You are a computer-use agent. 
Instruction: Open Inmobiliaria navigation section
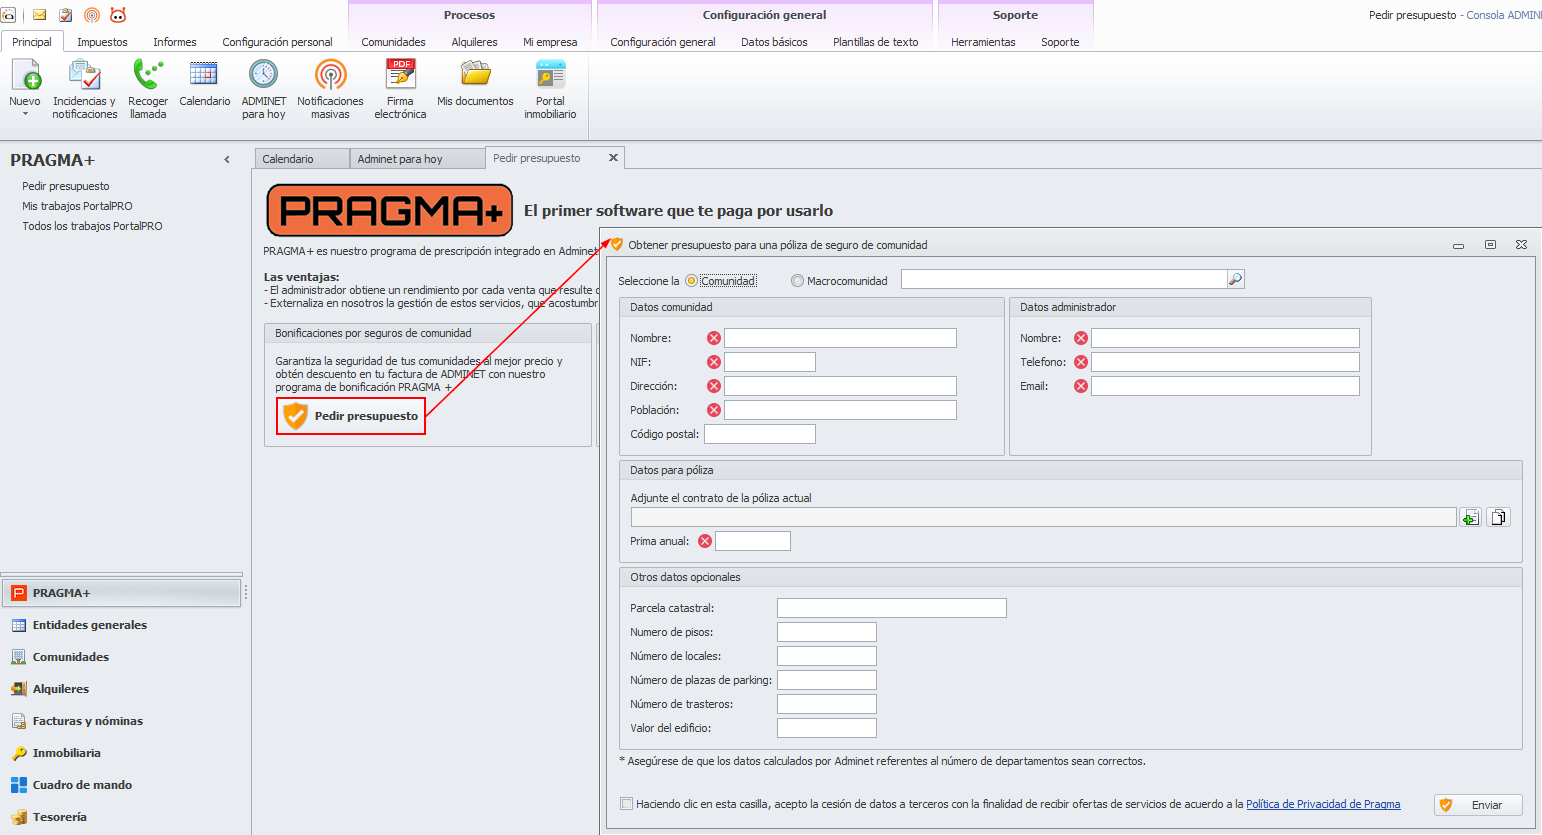(x=122, y=753)
